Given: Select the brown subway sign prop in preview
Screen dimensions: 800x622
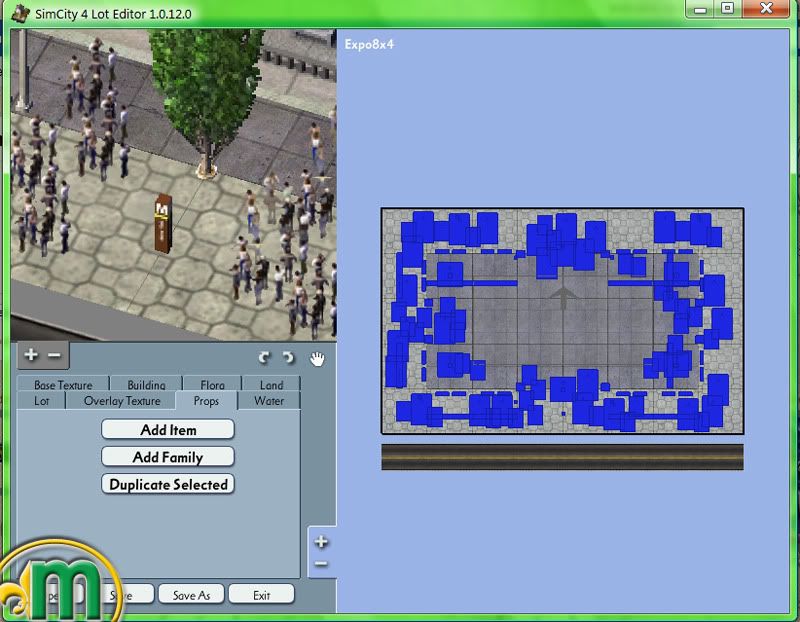Looking at the screenshot, I should 162,222.
